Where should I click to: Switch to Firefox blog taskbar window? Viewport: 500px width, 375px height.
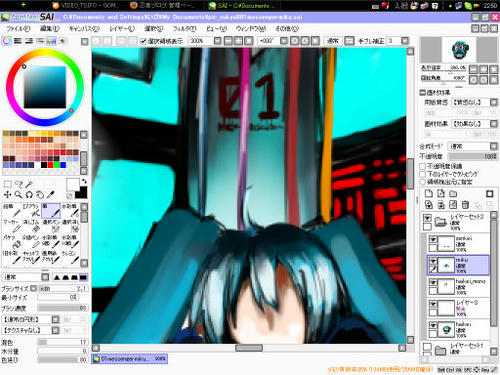tap(163, 6)
